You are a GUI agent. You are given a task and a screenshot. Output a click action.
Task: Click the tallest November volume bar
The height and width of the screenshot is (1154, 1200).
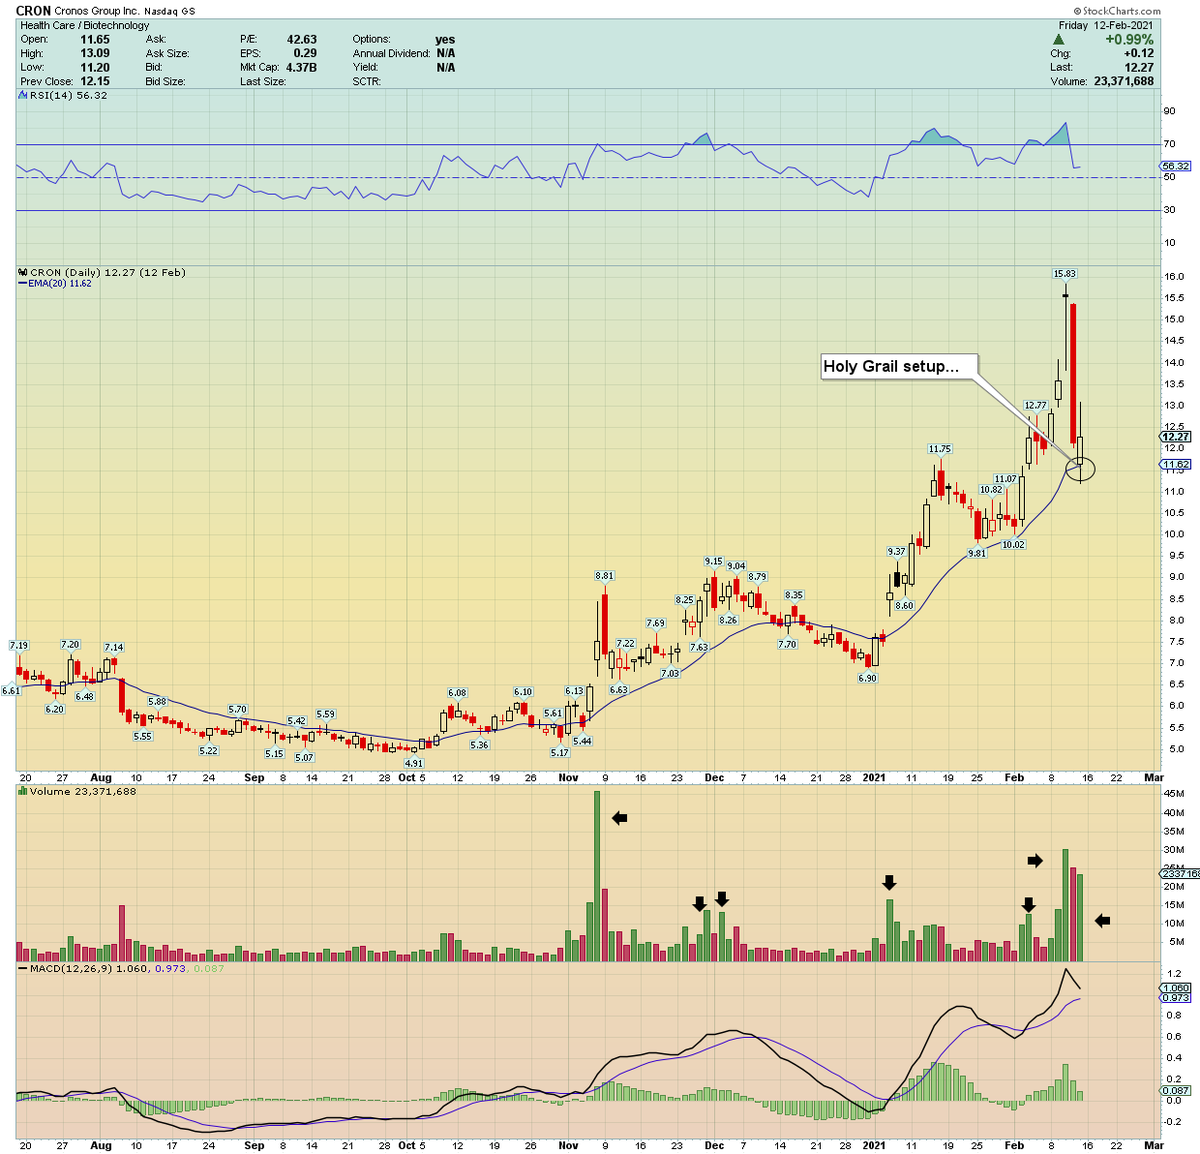597,876
